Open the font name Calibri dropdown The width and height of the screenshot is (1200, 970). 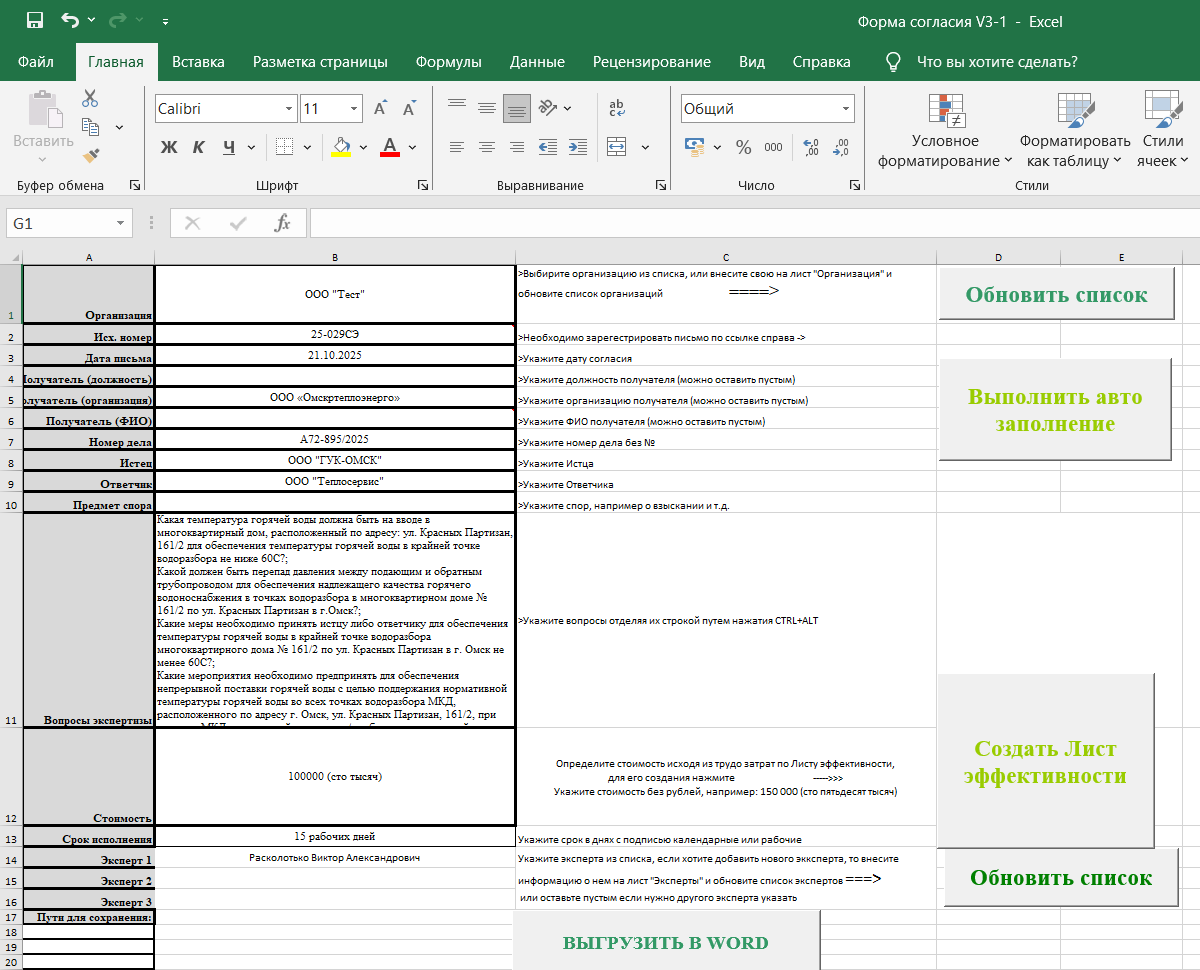click(290, 109)
